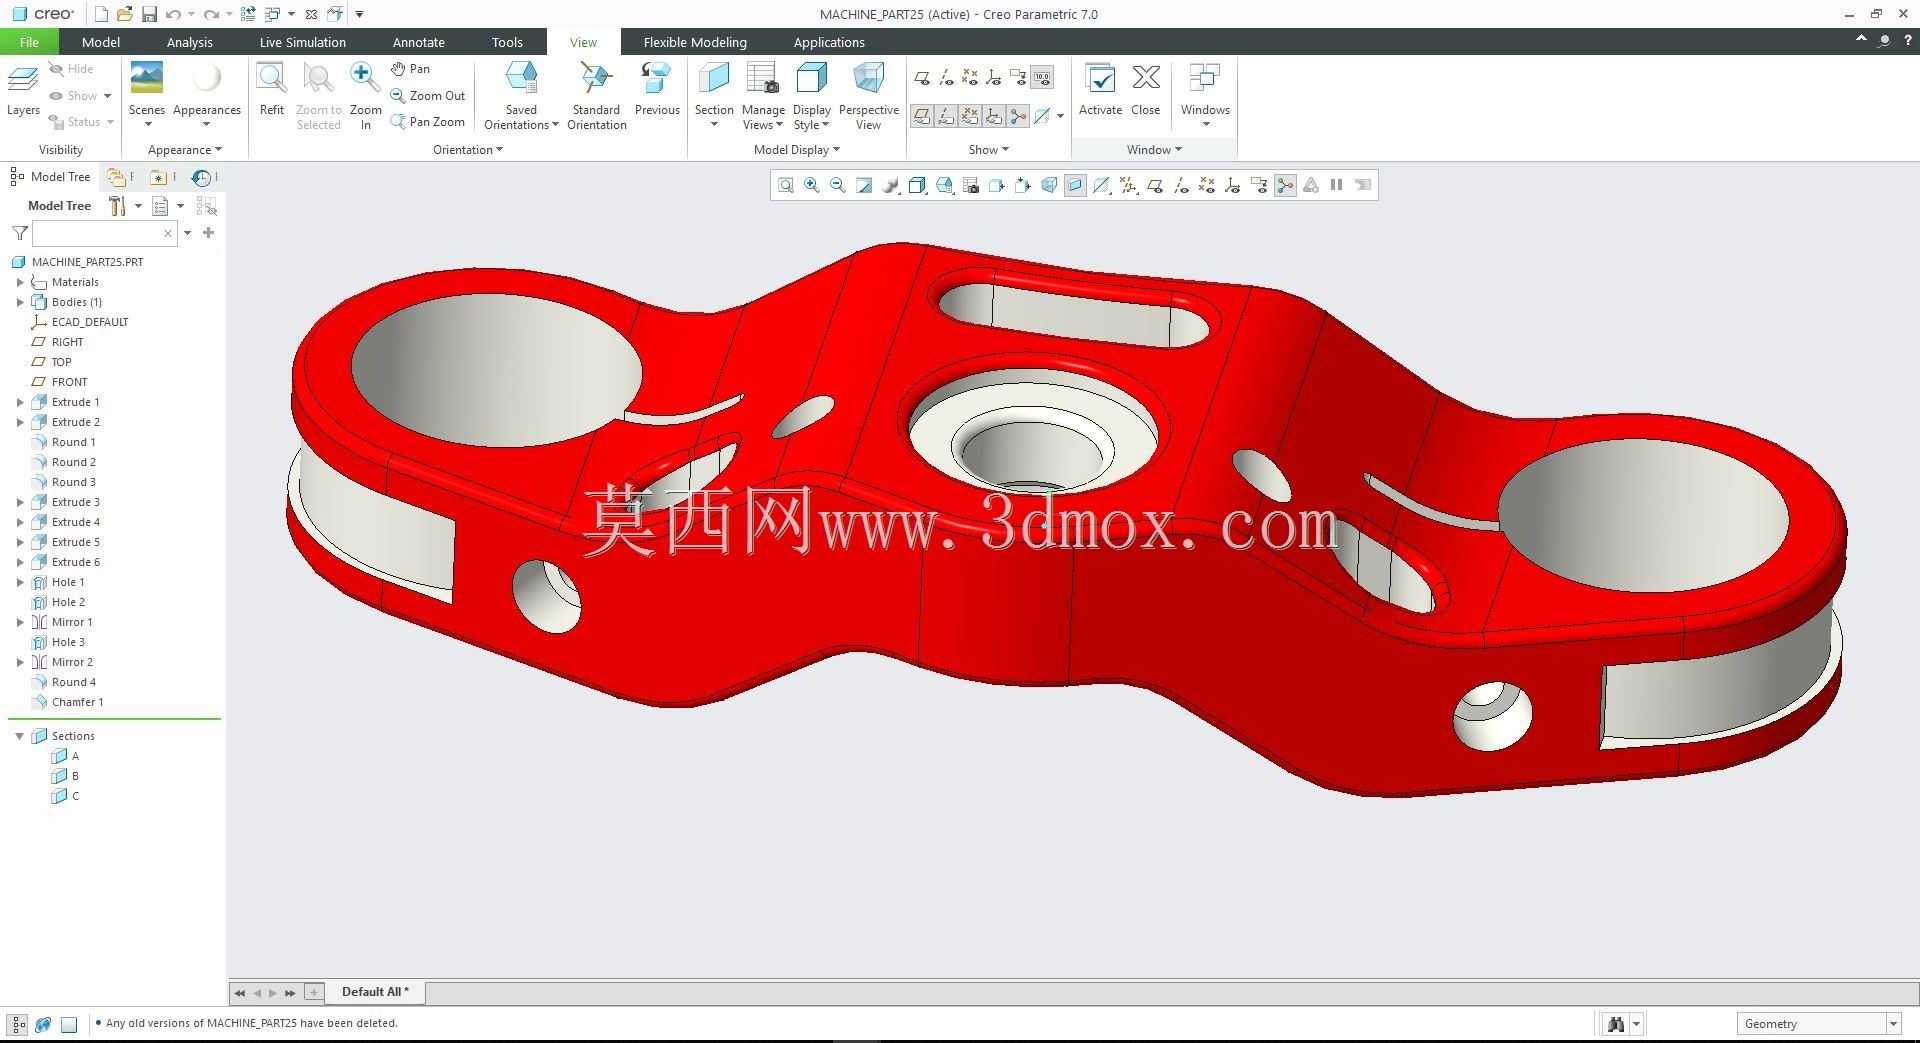Click the Open file folder icon
The height and width of the screenshot is (1043, 1920).
coord(124,14)
